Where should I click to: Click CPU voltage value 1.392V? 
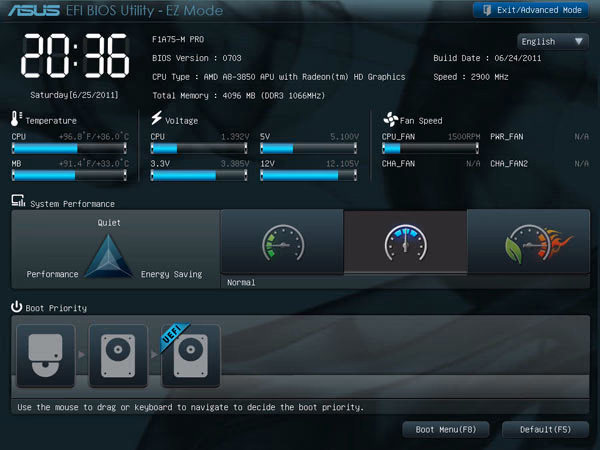(x=235, y=137)
